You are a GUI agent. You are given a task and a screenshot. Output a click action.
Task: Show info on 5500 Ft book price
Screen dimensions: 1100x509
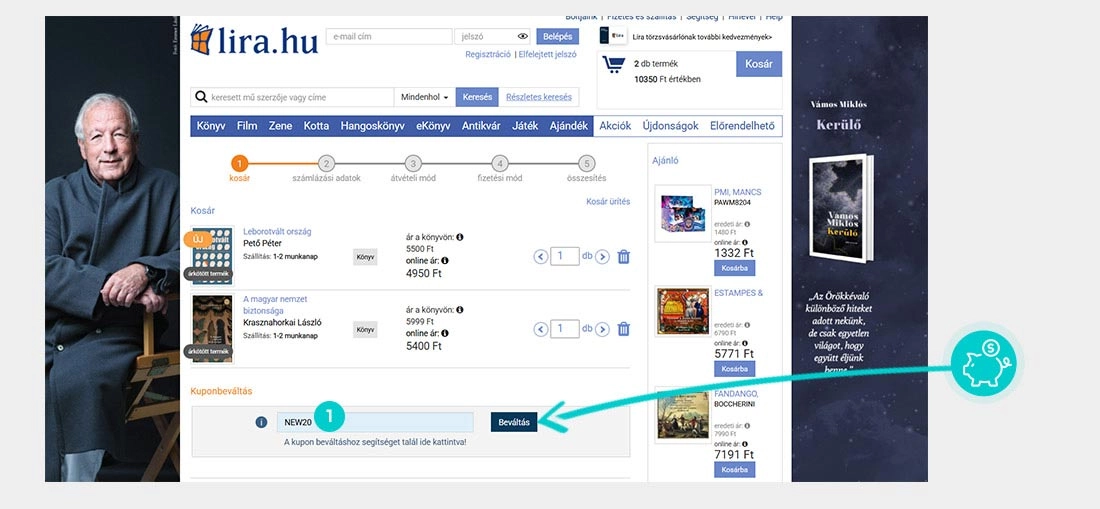tap(460, 237)
